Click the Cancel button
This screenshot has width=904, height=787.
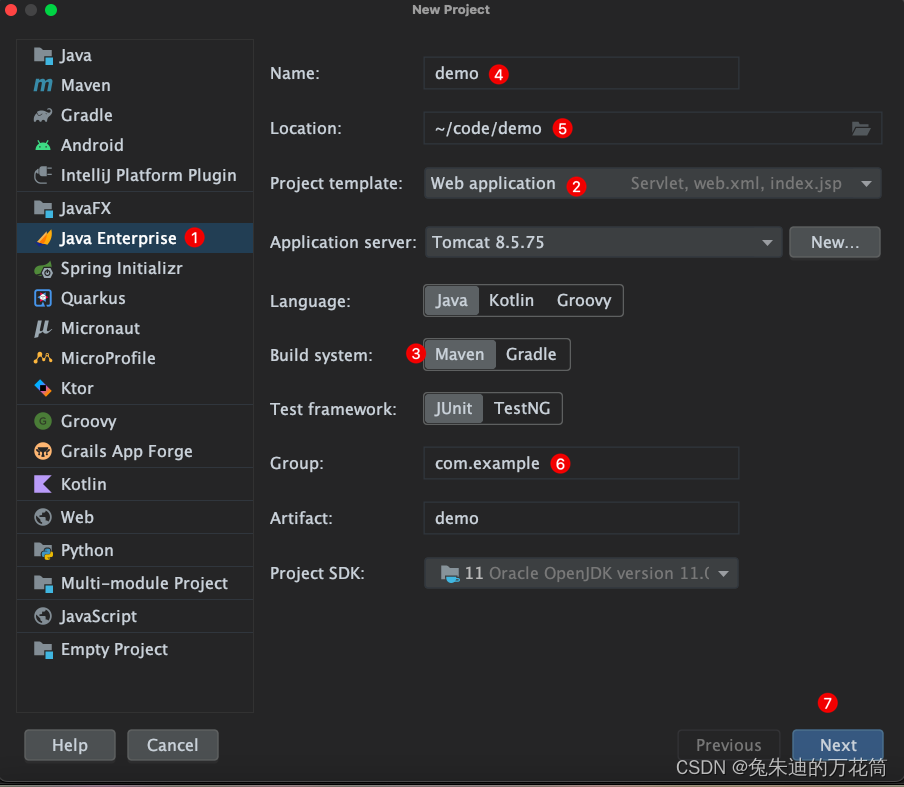click(172, 745)
